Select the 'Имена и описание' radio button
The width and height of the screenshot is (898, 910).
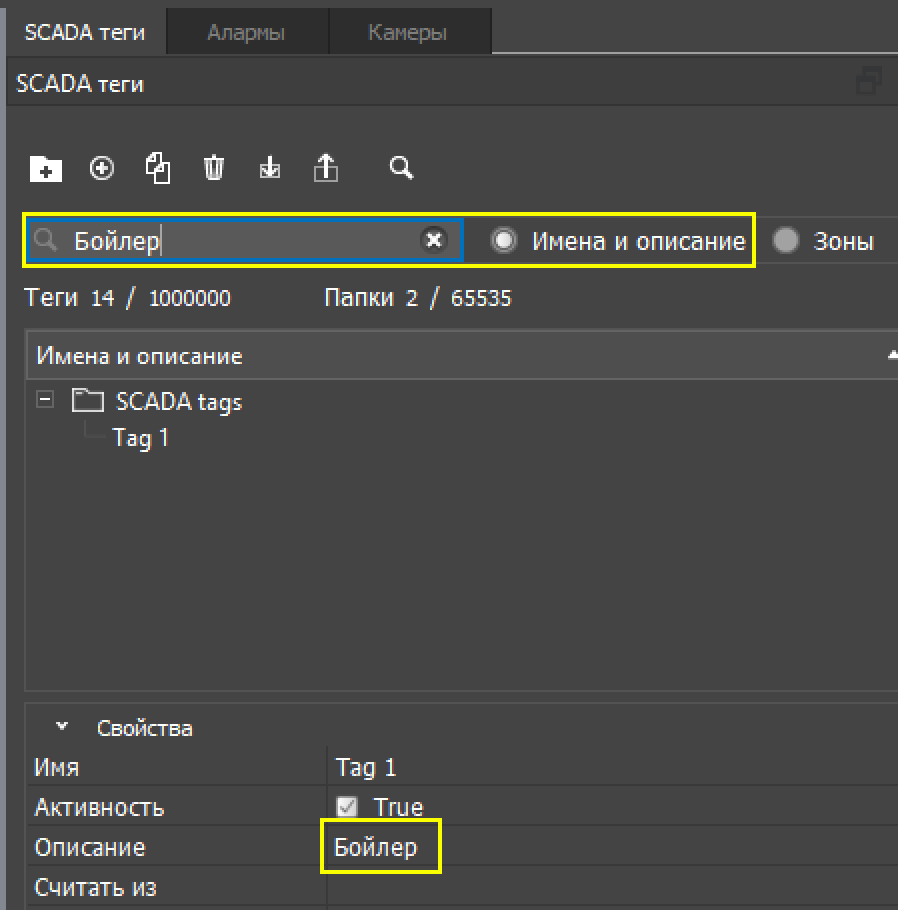504,241
